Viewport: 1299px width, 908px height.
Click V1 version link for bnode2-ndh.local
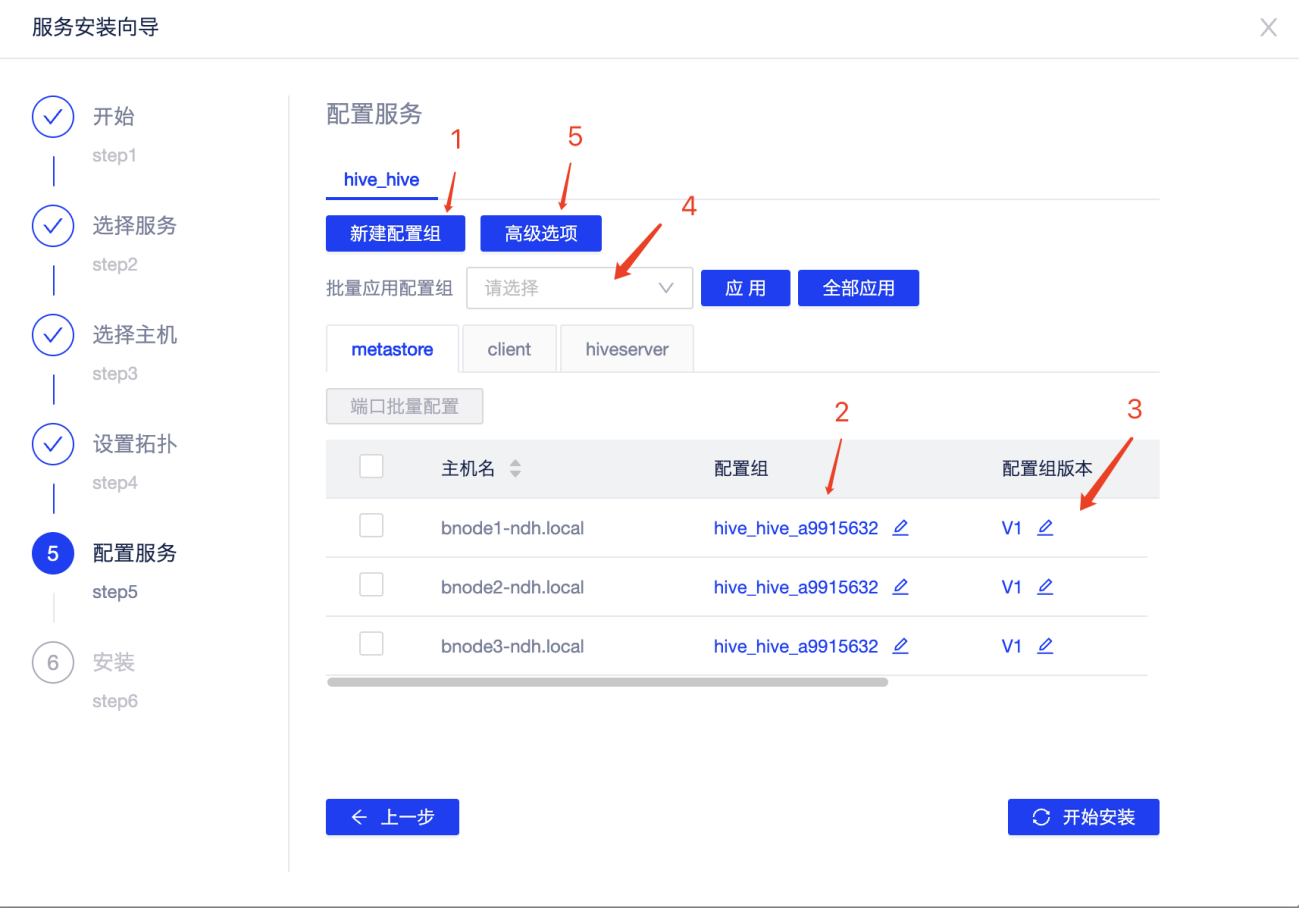[x=1012, y=587]
